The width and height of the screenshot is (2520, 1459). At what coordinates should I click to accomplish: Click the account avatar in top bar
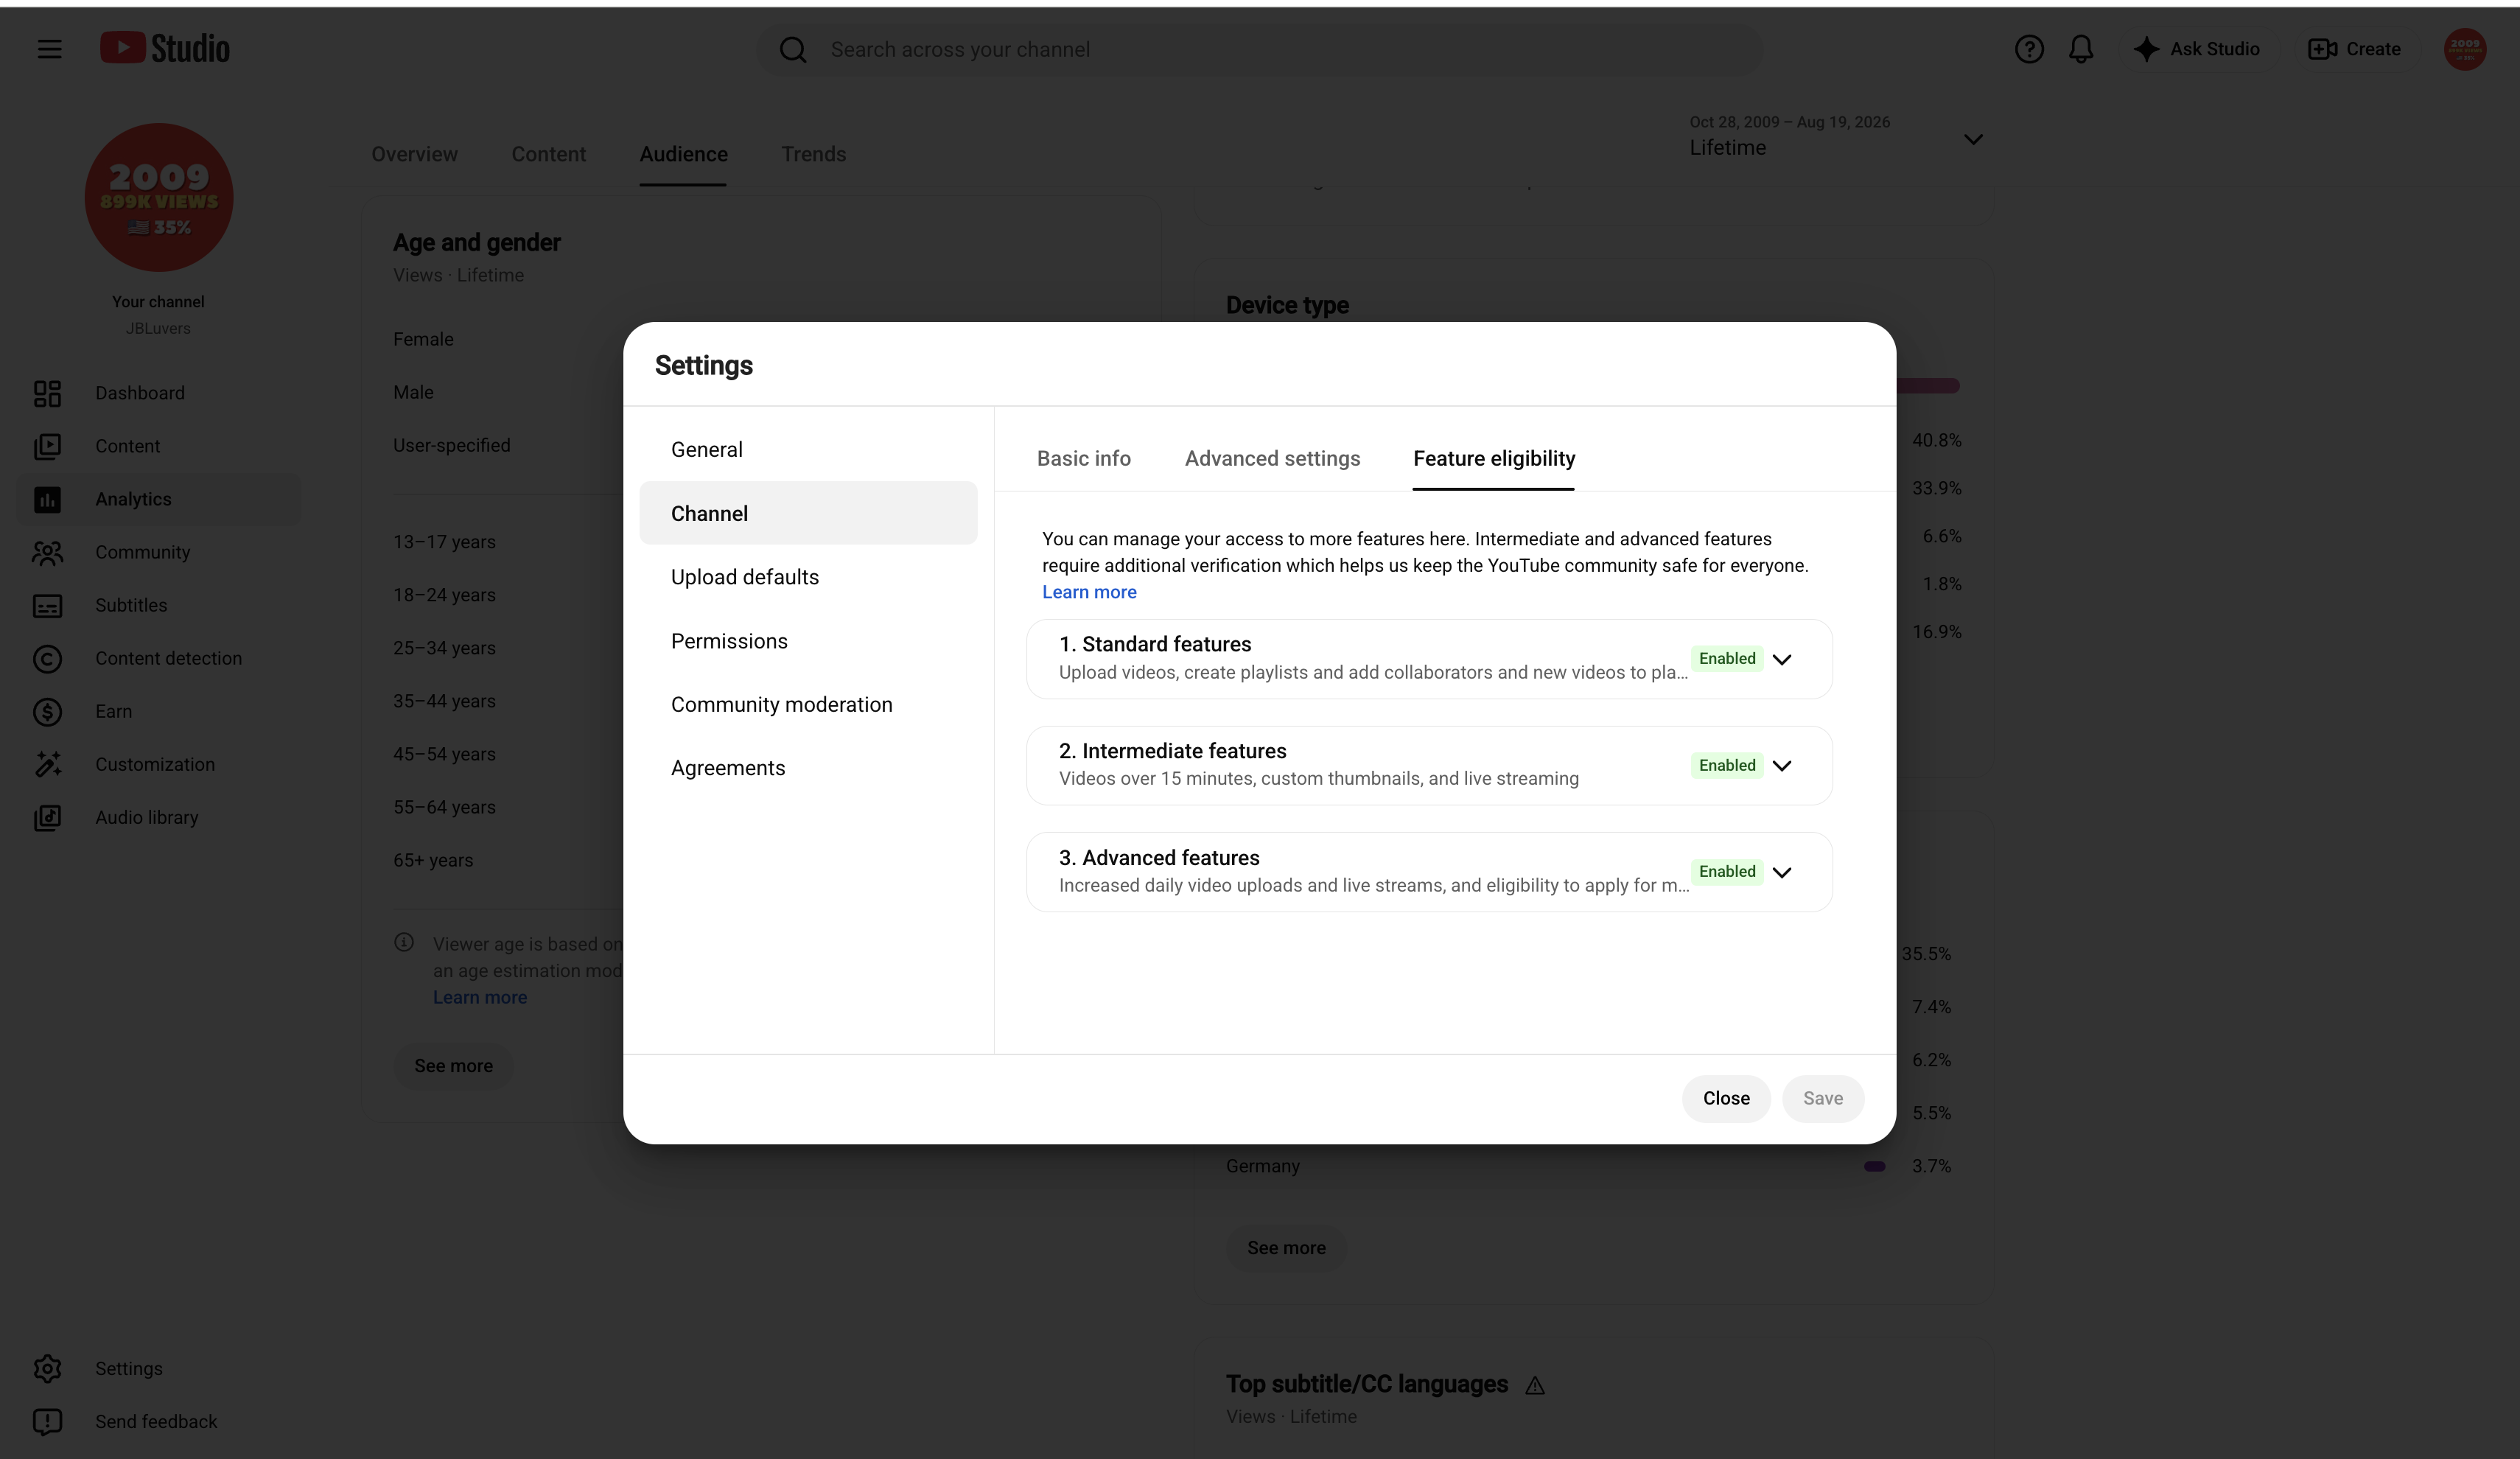coord(2465,49)
